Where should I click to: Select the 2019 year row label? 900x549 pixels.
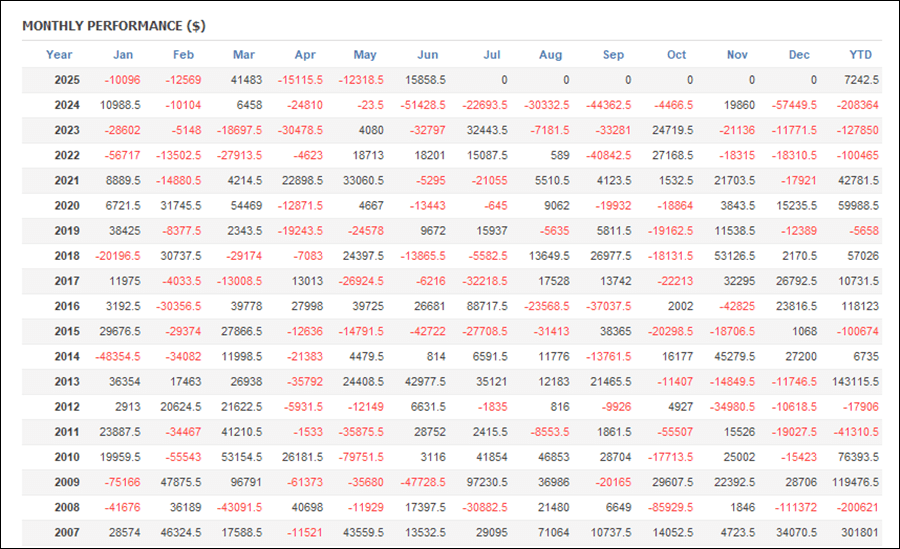pos(67,231)
